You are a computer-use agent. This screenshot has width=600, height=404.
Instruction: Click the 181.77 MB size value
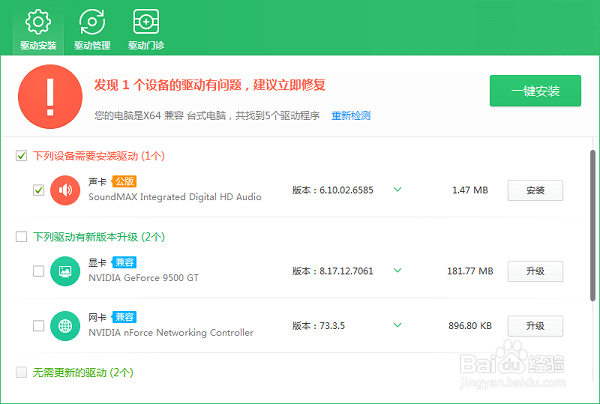(470, 271)
